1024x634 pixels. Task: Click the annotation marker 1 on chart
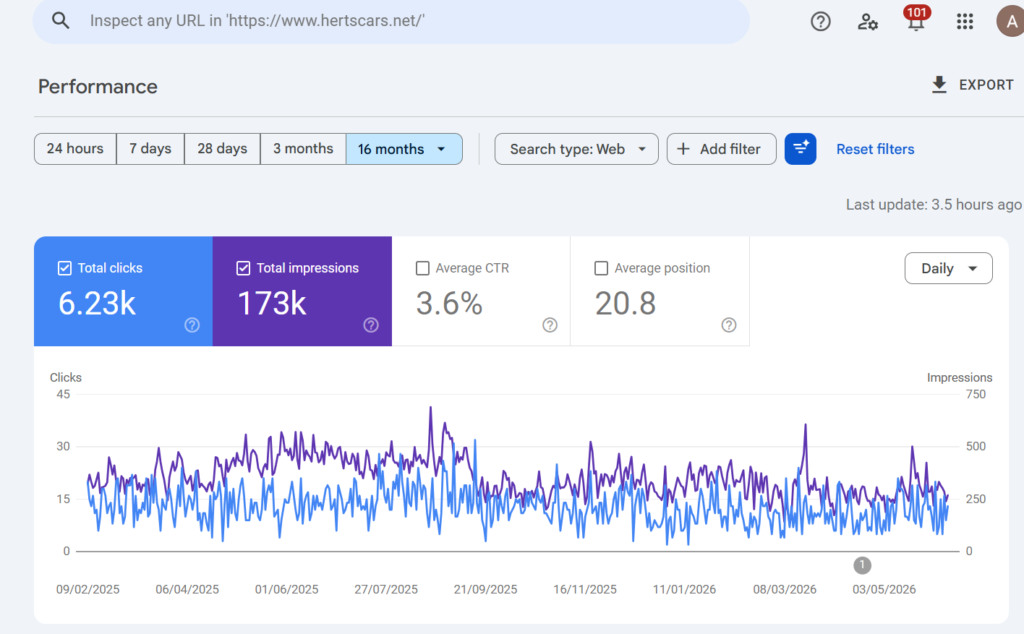click(x=862, y=565)
